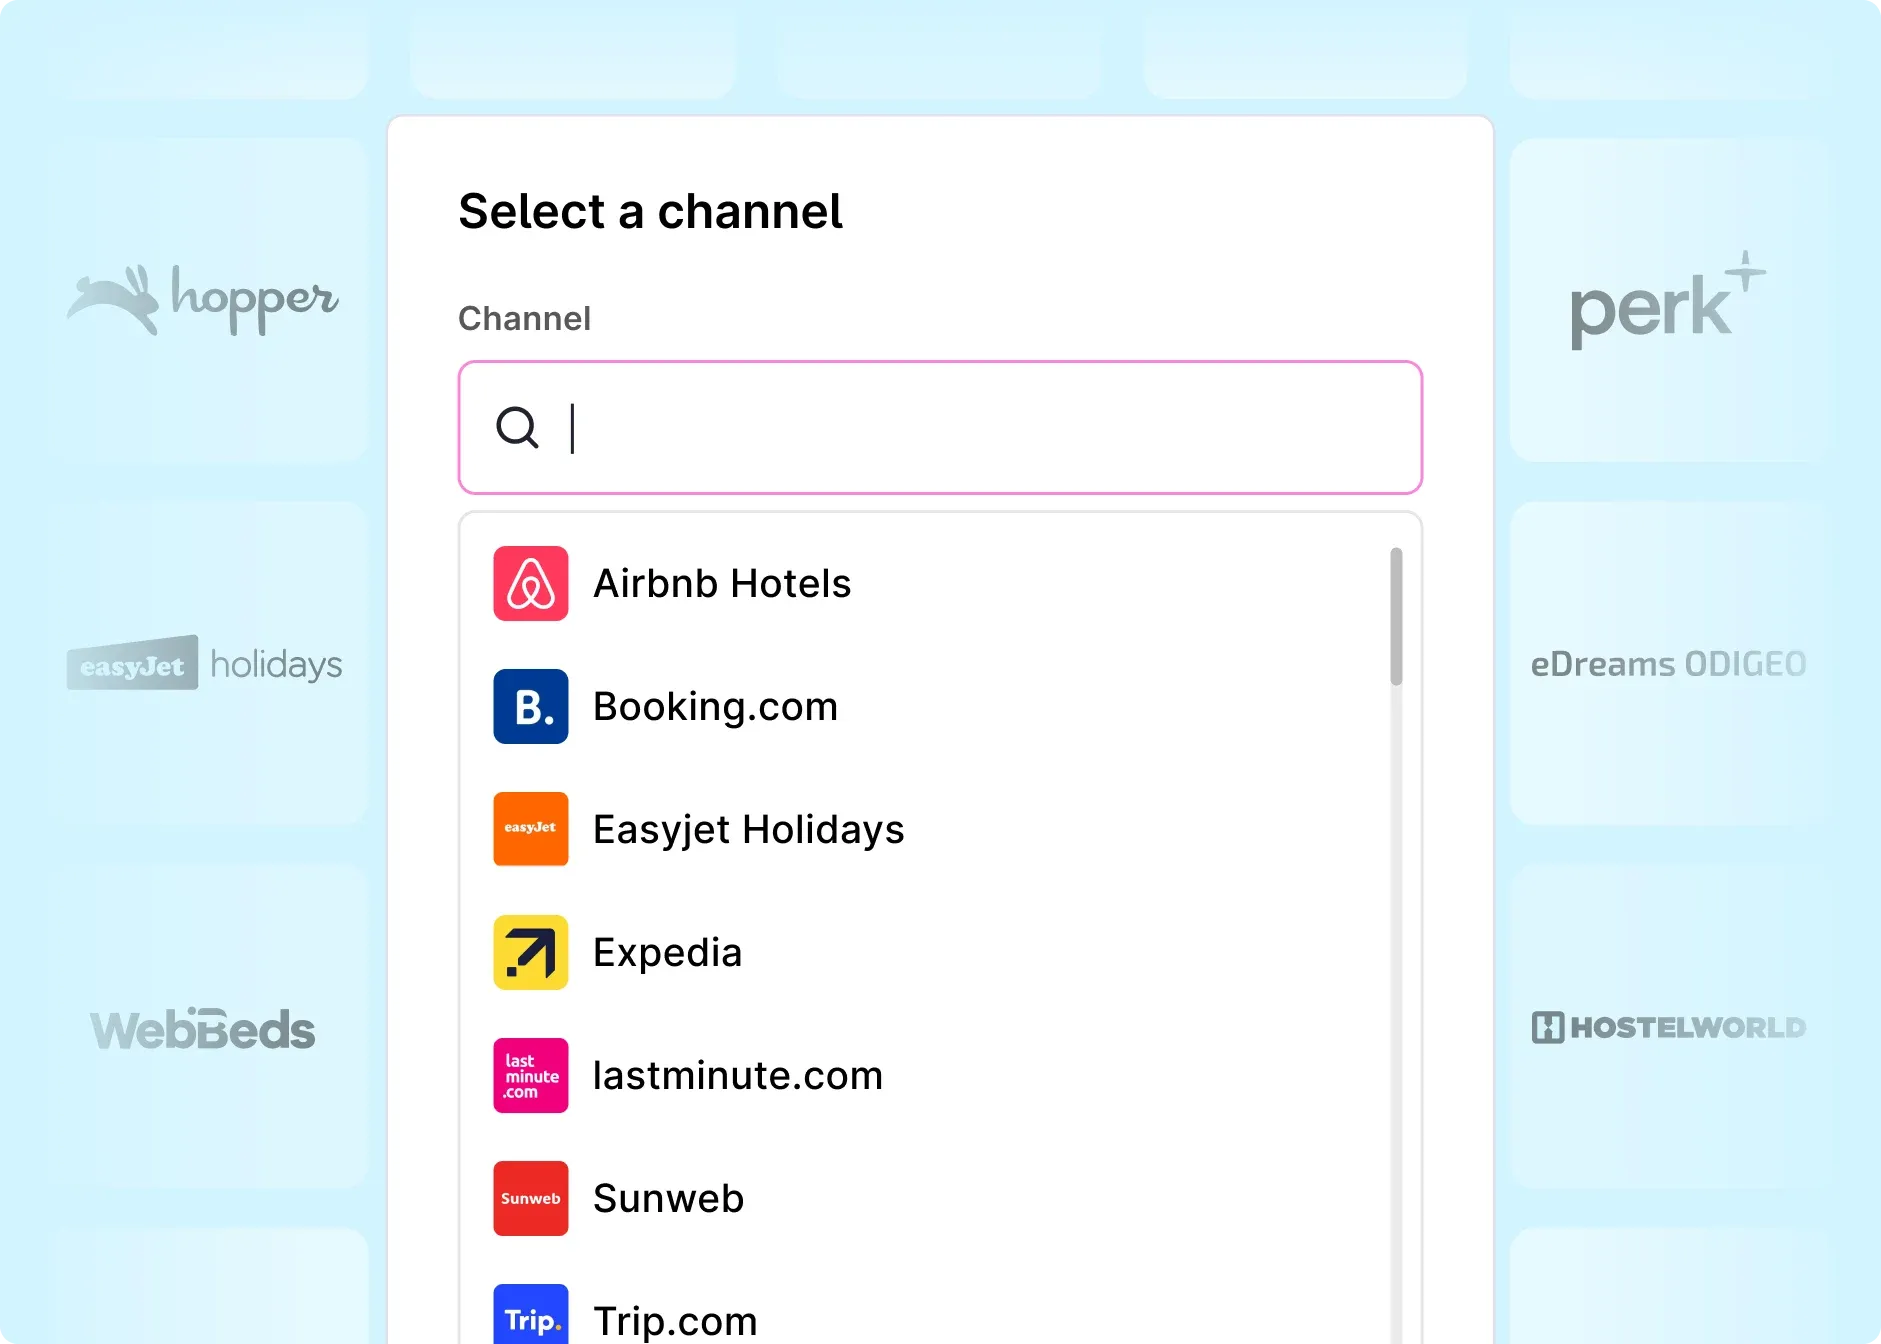
Task: Click the Booking.com B. logo icon
Action: click(x=531, y=706)
